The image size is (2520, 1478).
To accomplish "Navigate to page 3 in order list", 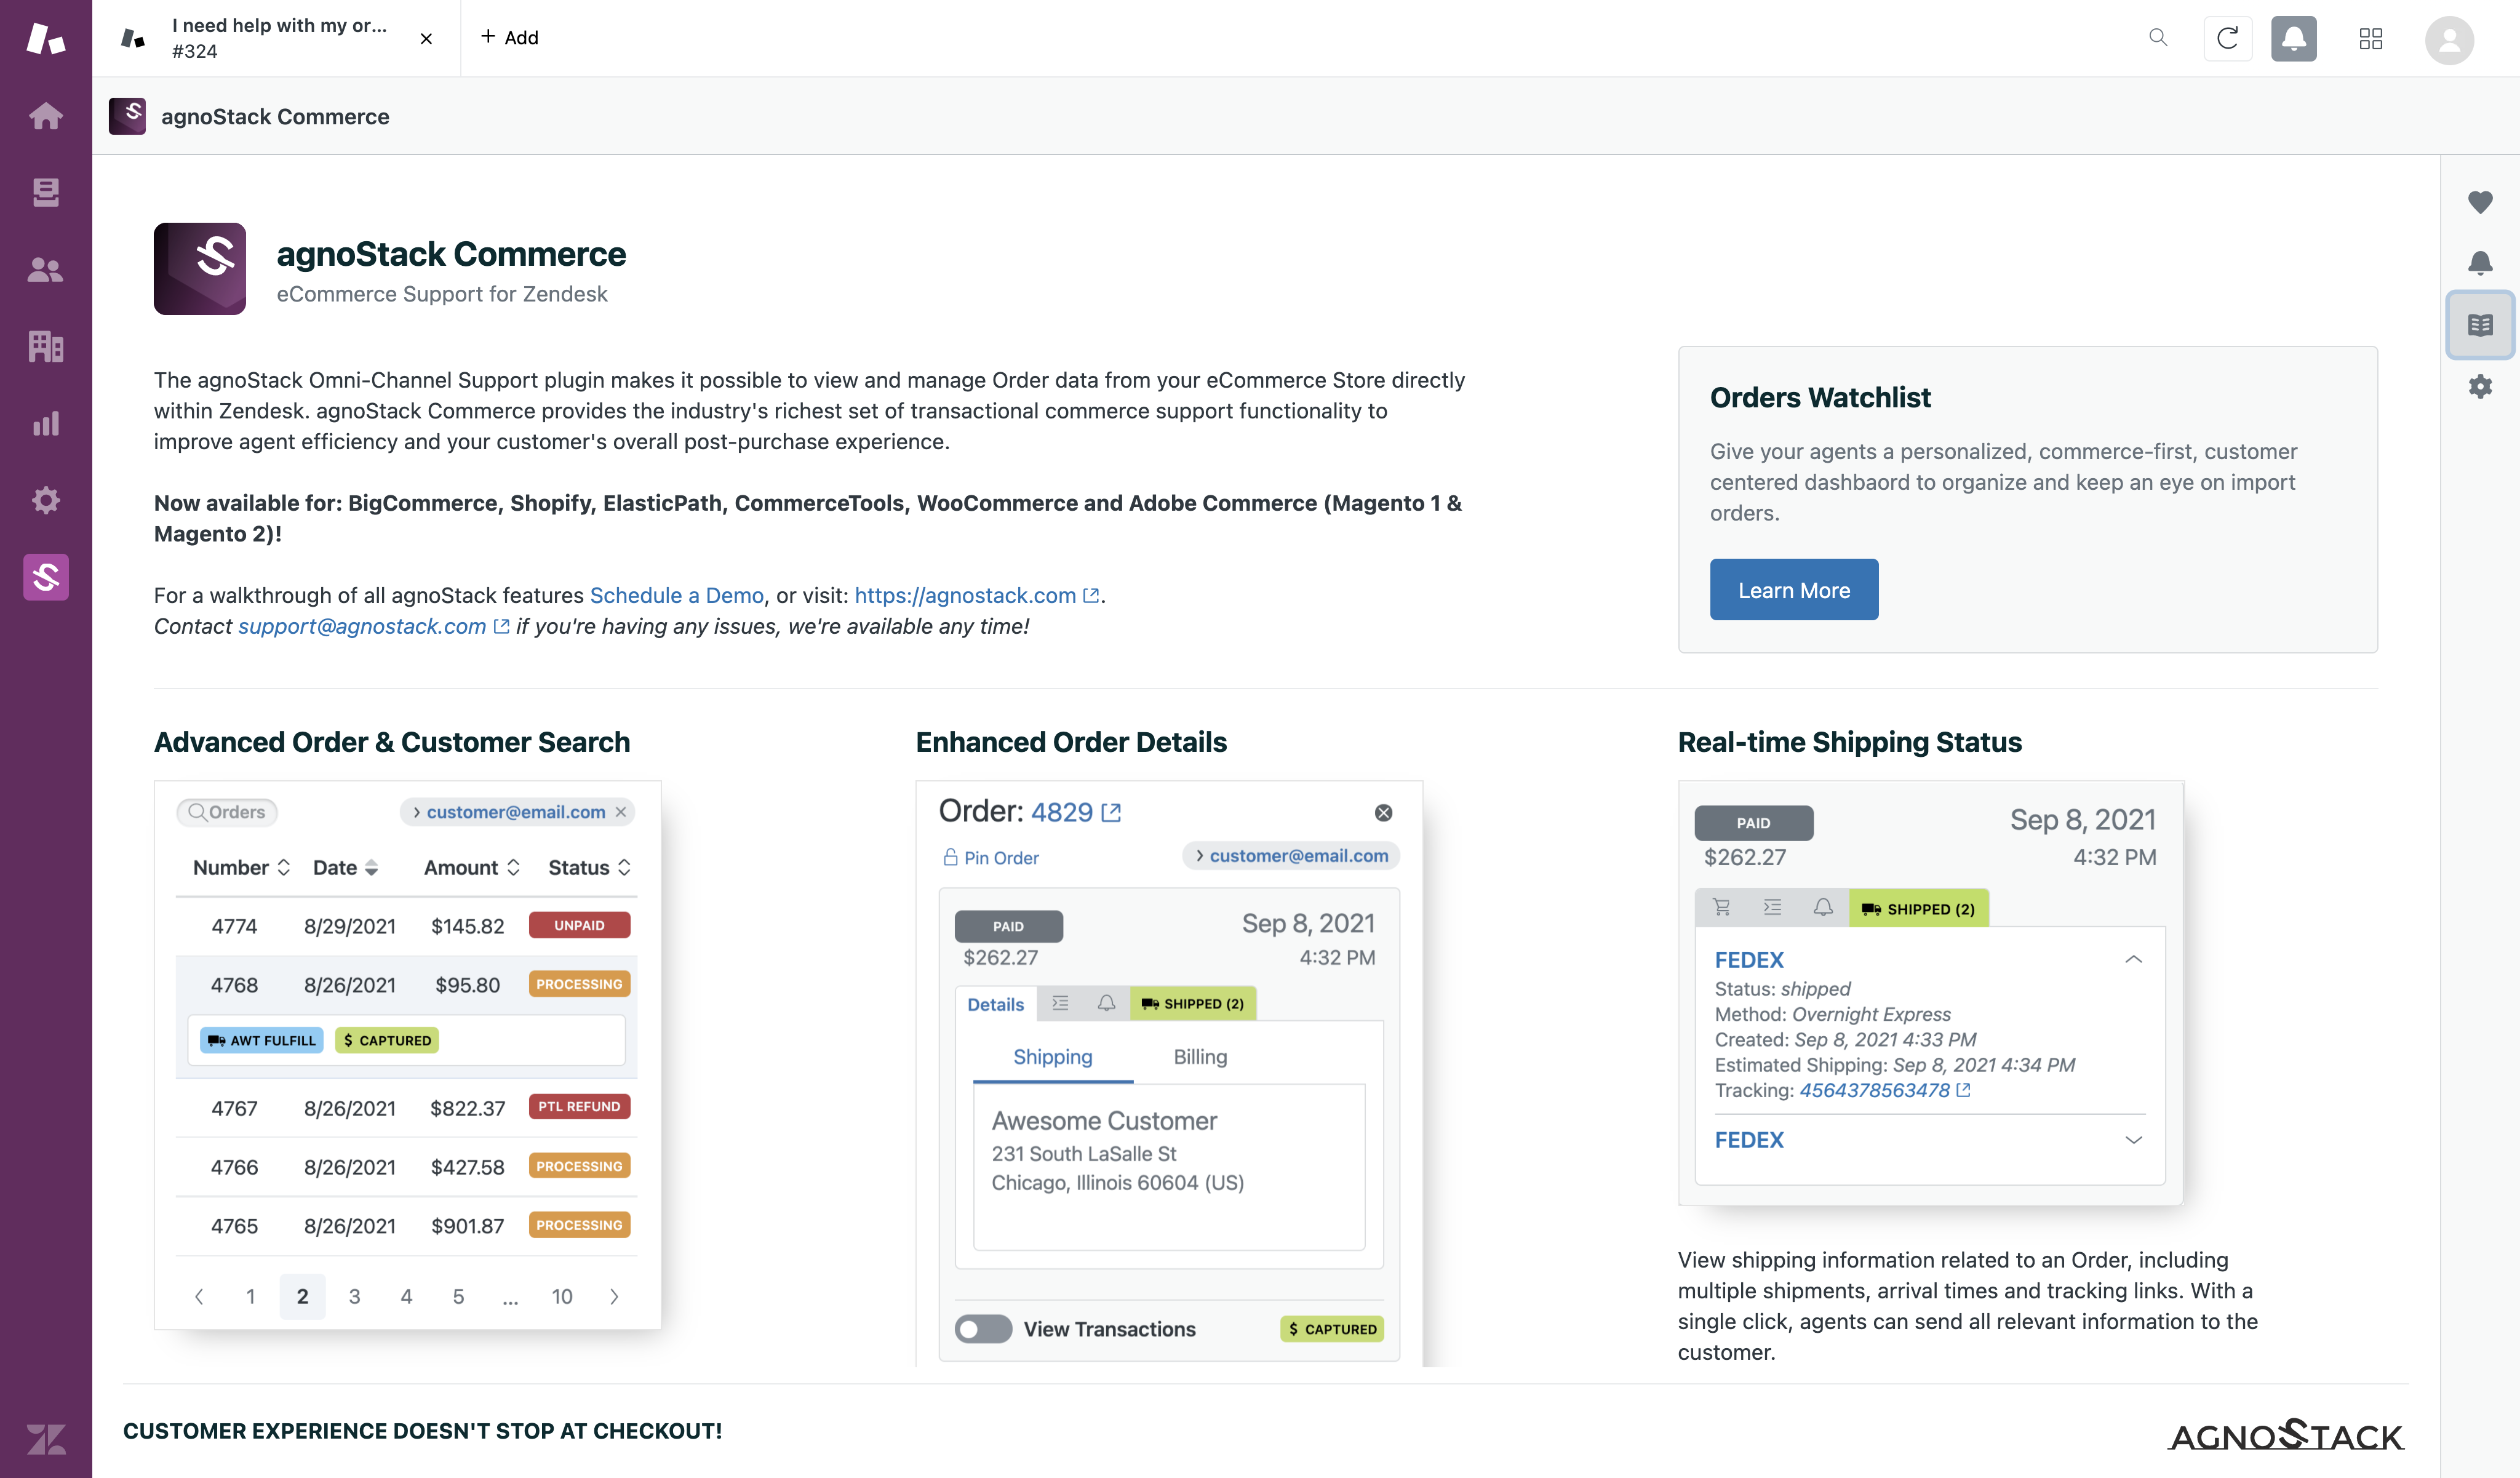I will pos(354,1296).
